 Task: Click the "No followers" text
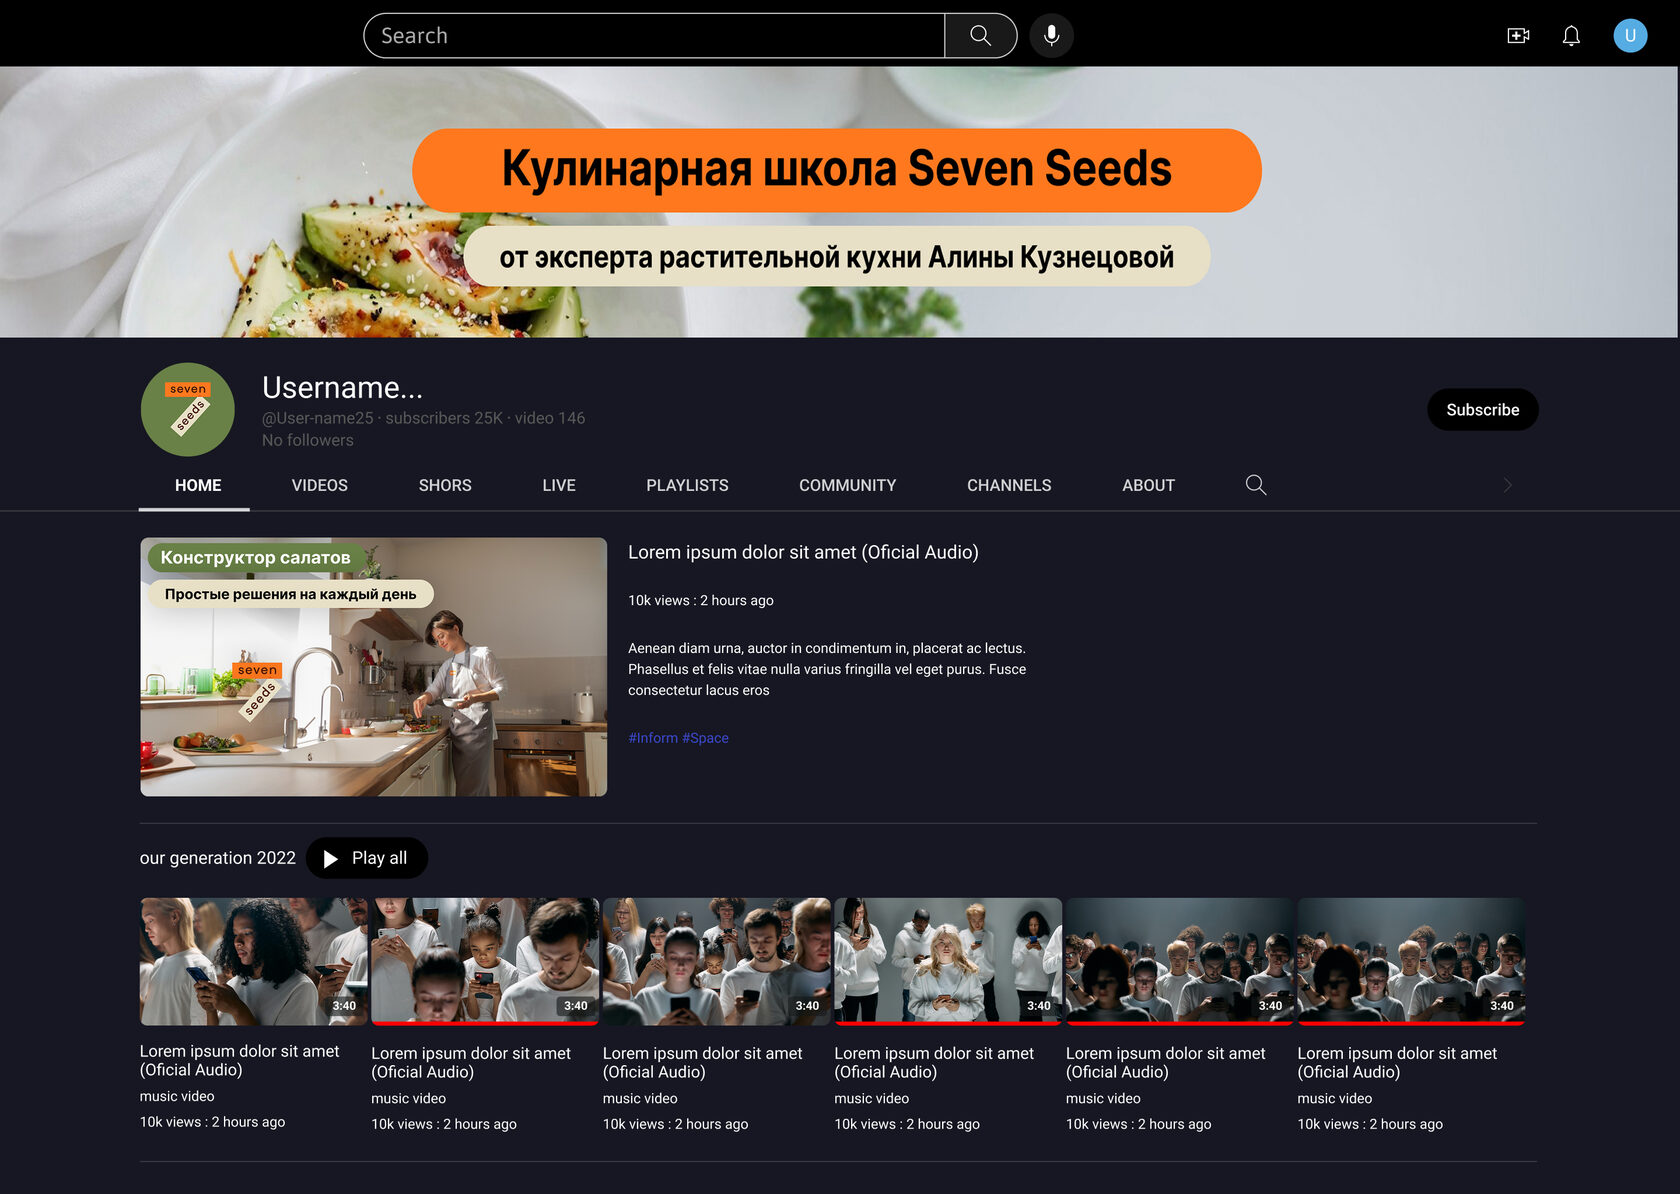[x=308, y=440]
